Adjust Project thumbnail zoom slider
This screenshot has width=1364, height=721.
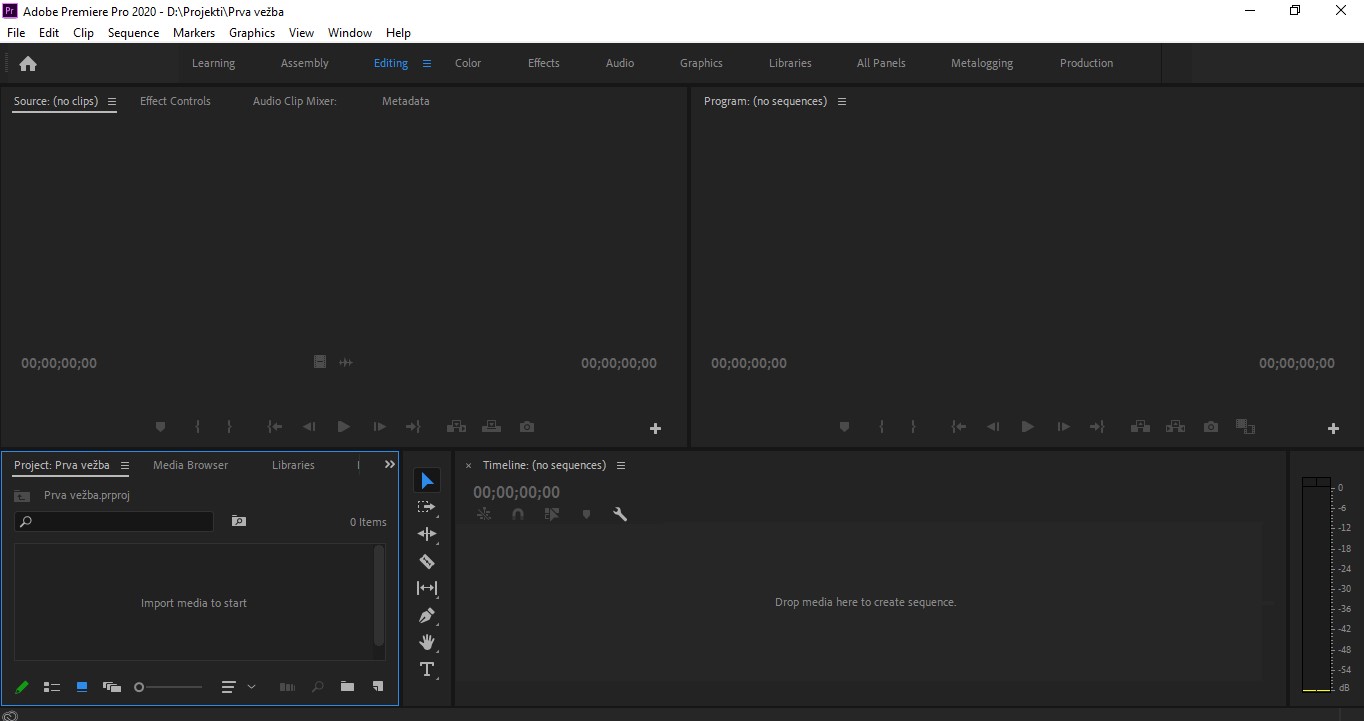click(x=168, y=687)
